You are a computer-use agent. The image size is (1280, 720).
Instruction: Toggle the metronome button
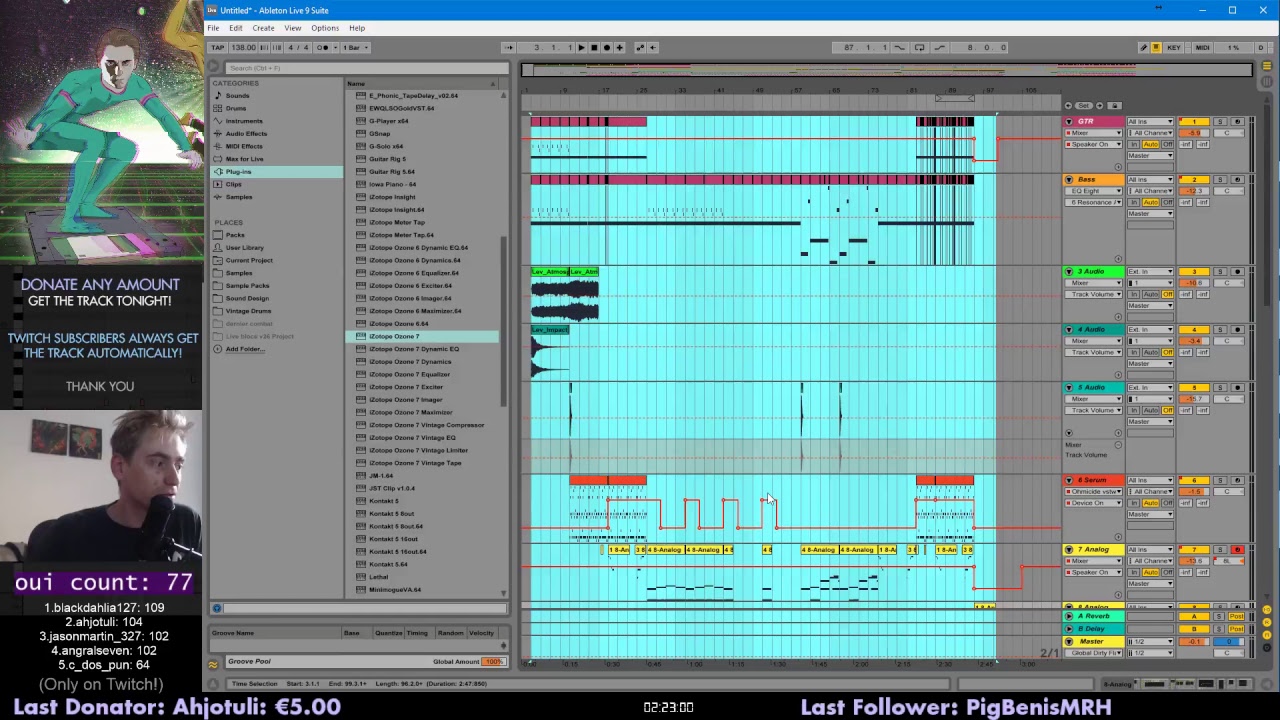click(321, 47)
